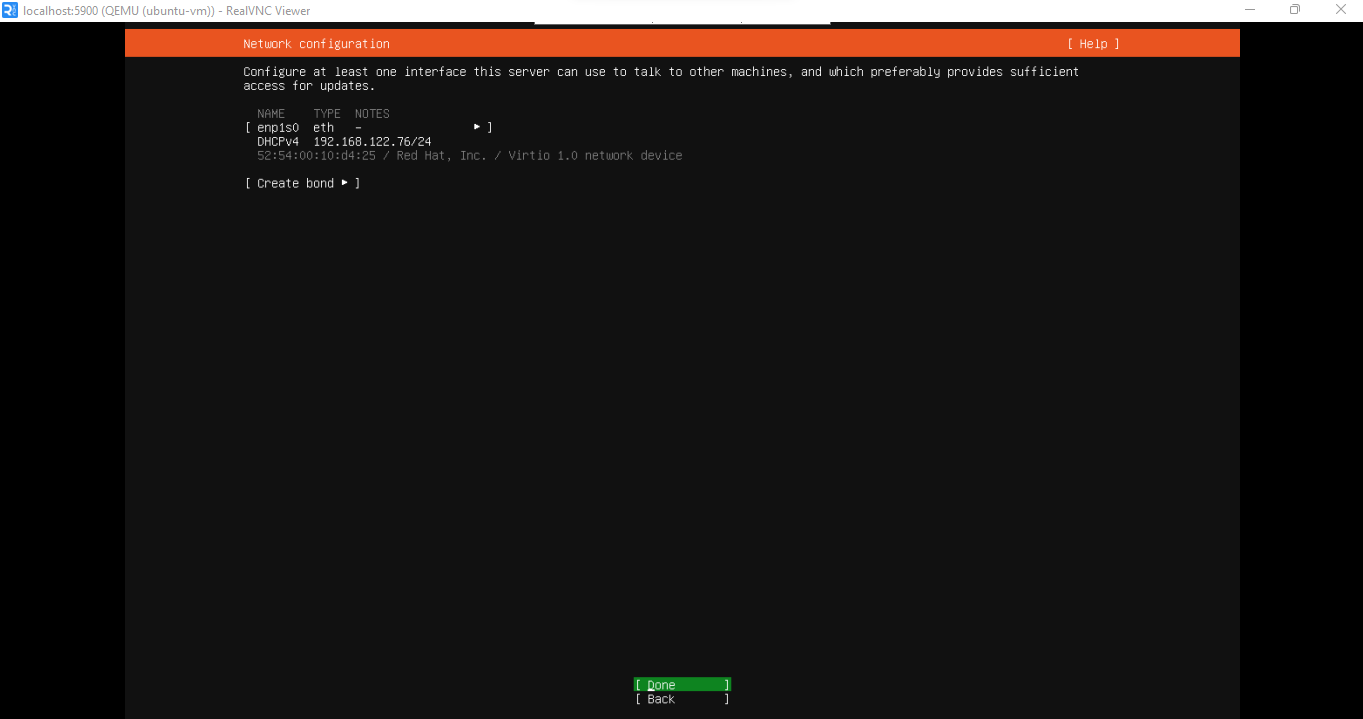Click the NAME column header

click(x=271, y=114)
